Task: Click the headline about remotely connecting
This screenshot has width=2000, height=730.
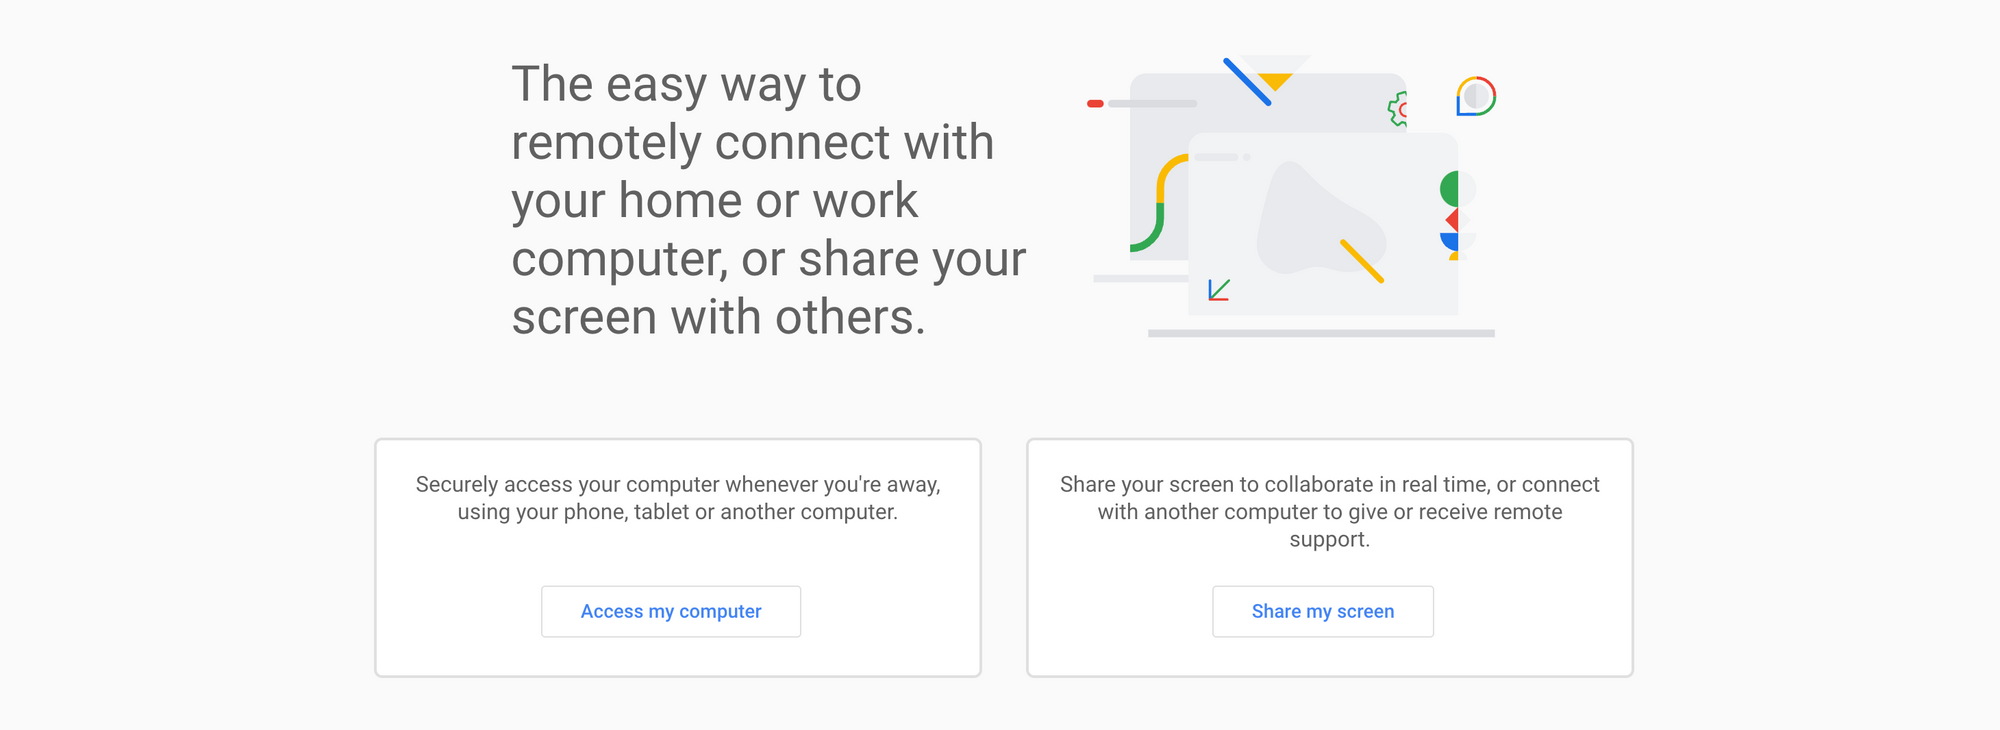Action: pos(768,200)
